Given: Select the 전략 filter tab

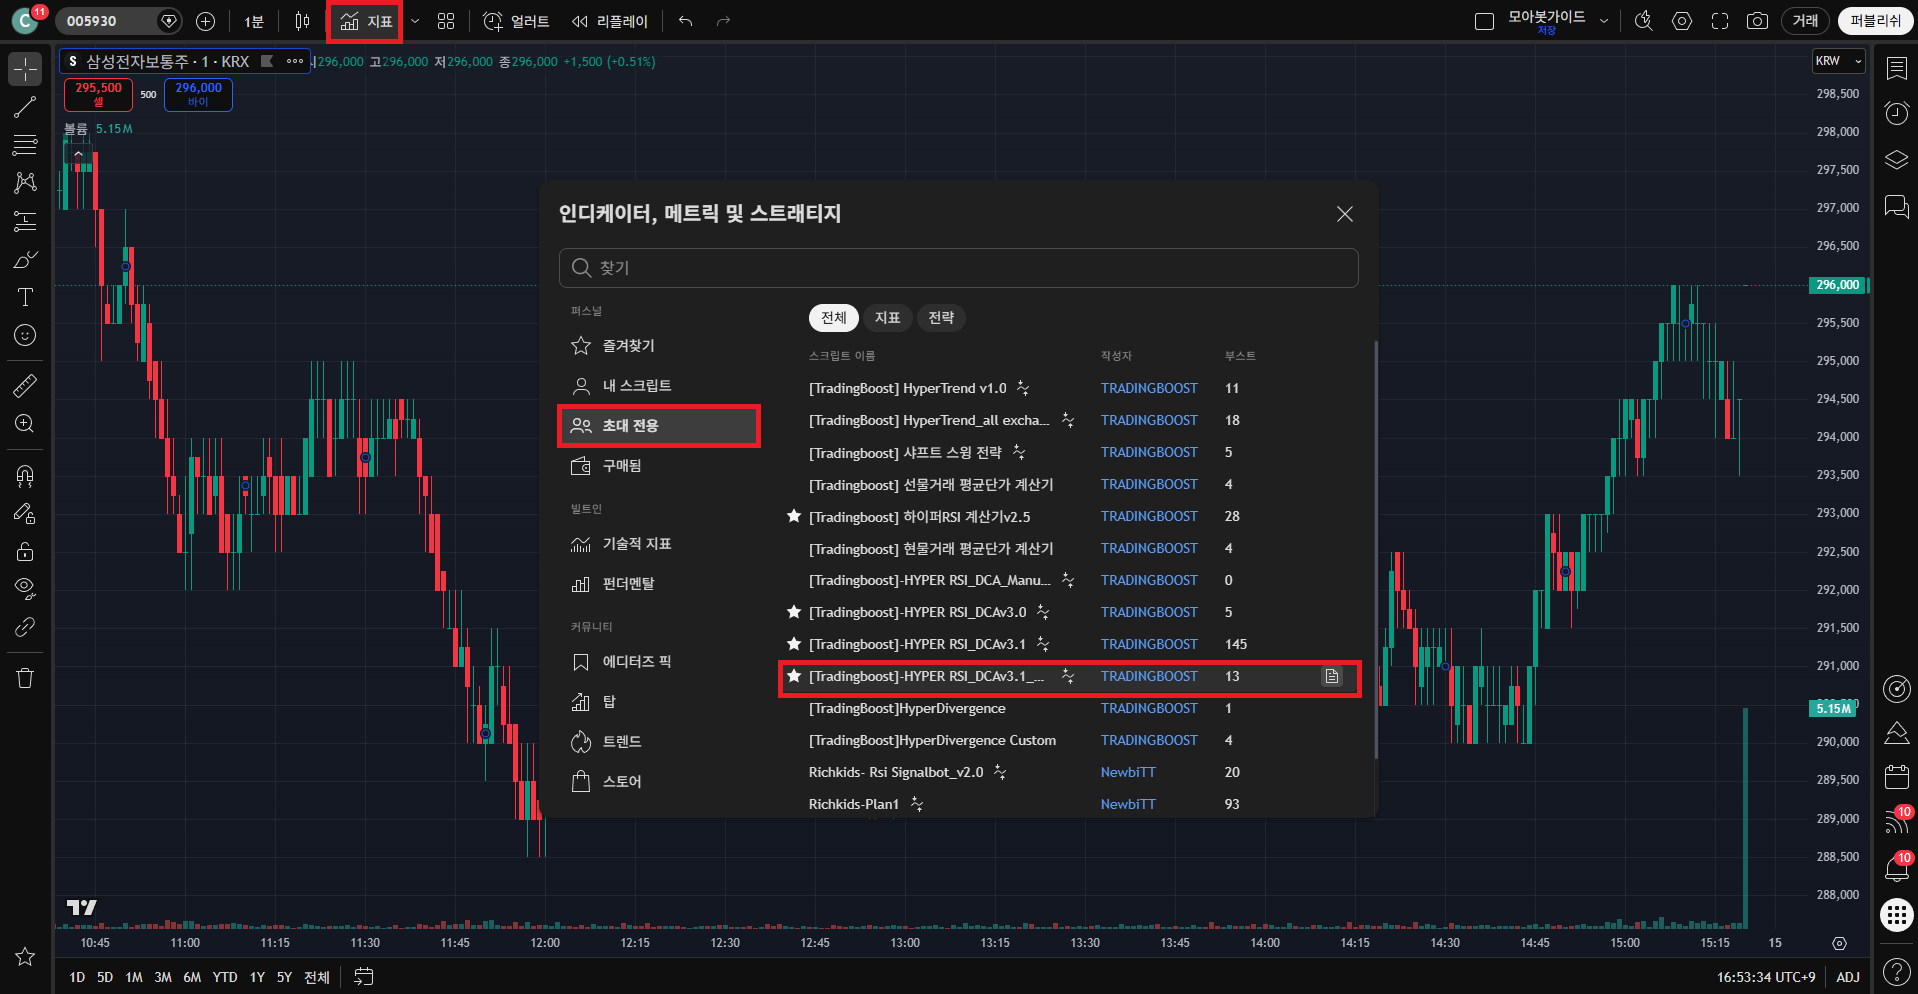Looking at the screenshot, I should (941, 318).
